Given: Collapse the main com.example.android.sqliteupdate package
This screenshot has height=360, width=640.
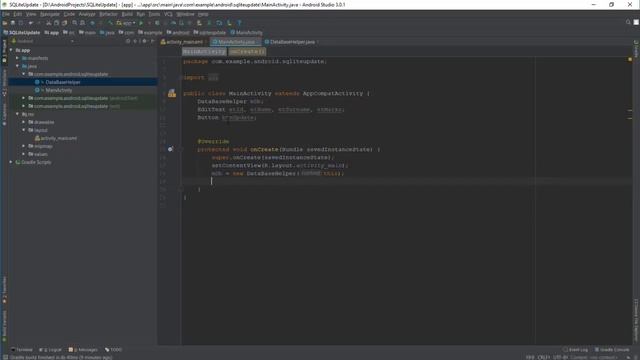Looking at the screenshot, I should [24, 74].
